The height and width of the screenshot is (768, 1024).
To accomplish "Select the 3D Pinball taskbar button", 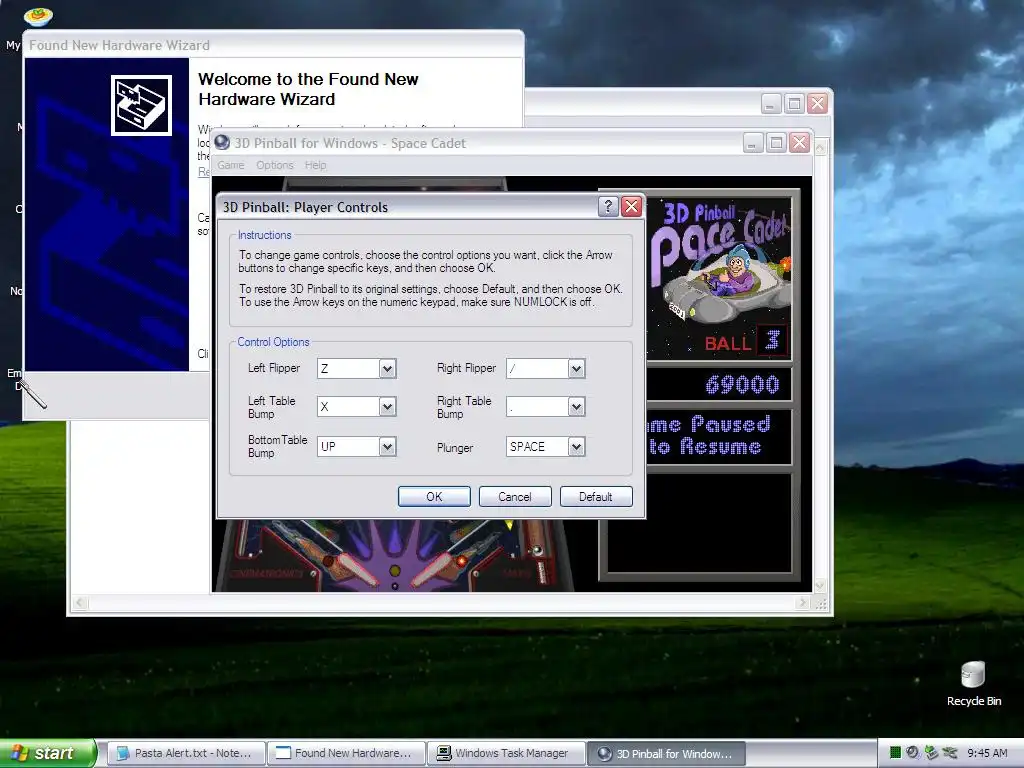I will (666, 753).
